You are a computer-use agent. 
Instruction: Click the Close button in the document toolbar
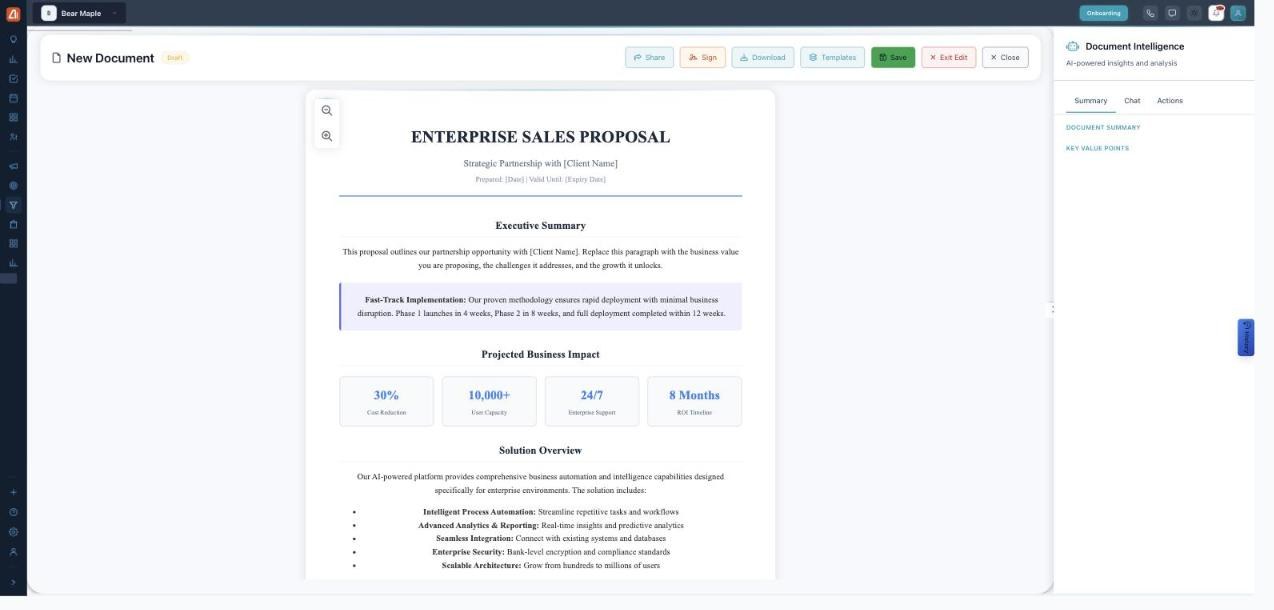click(x=1005, y=57)
